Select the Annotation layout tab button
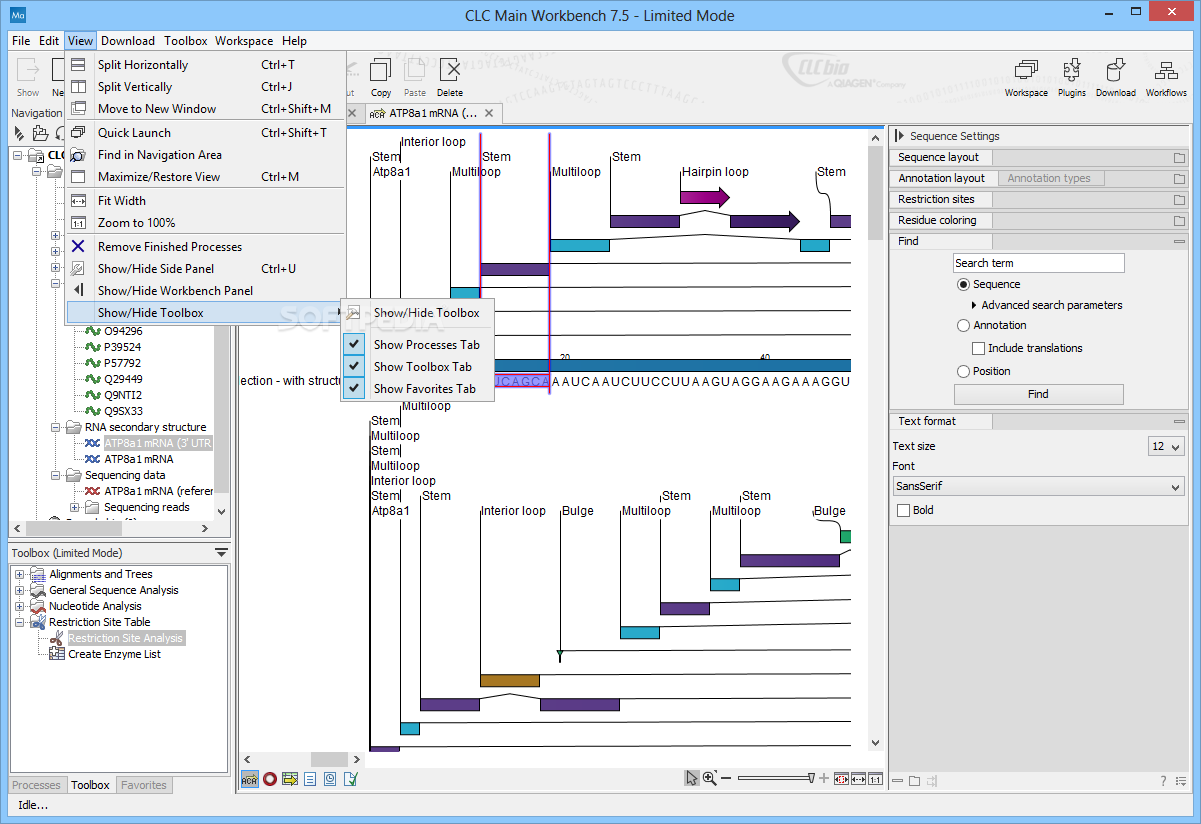This screenshot has height=824, width=1201. (x=942, y=178)
